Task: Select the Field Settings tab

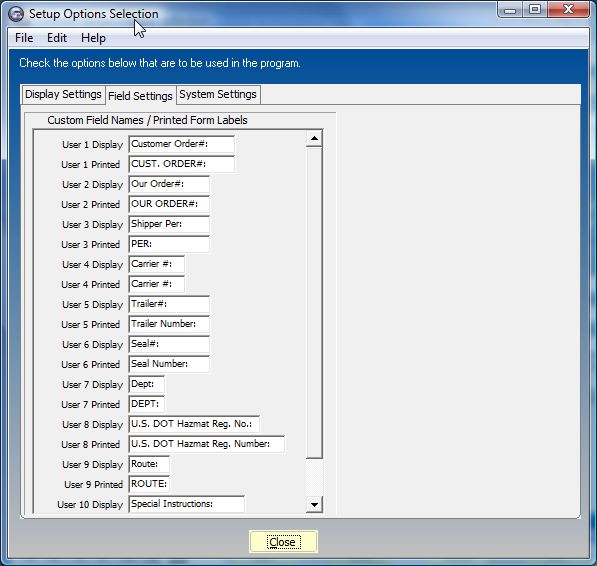Action: click(140, 96)
